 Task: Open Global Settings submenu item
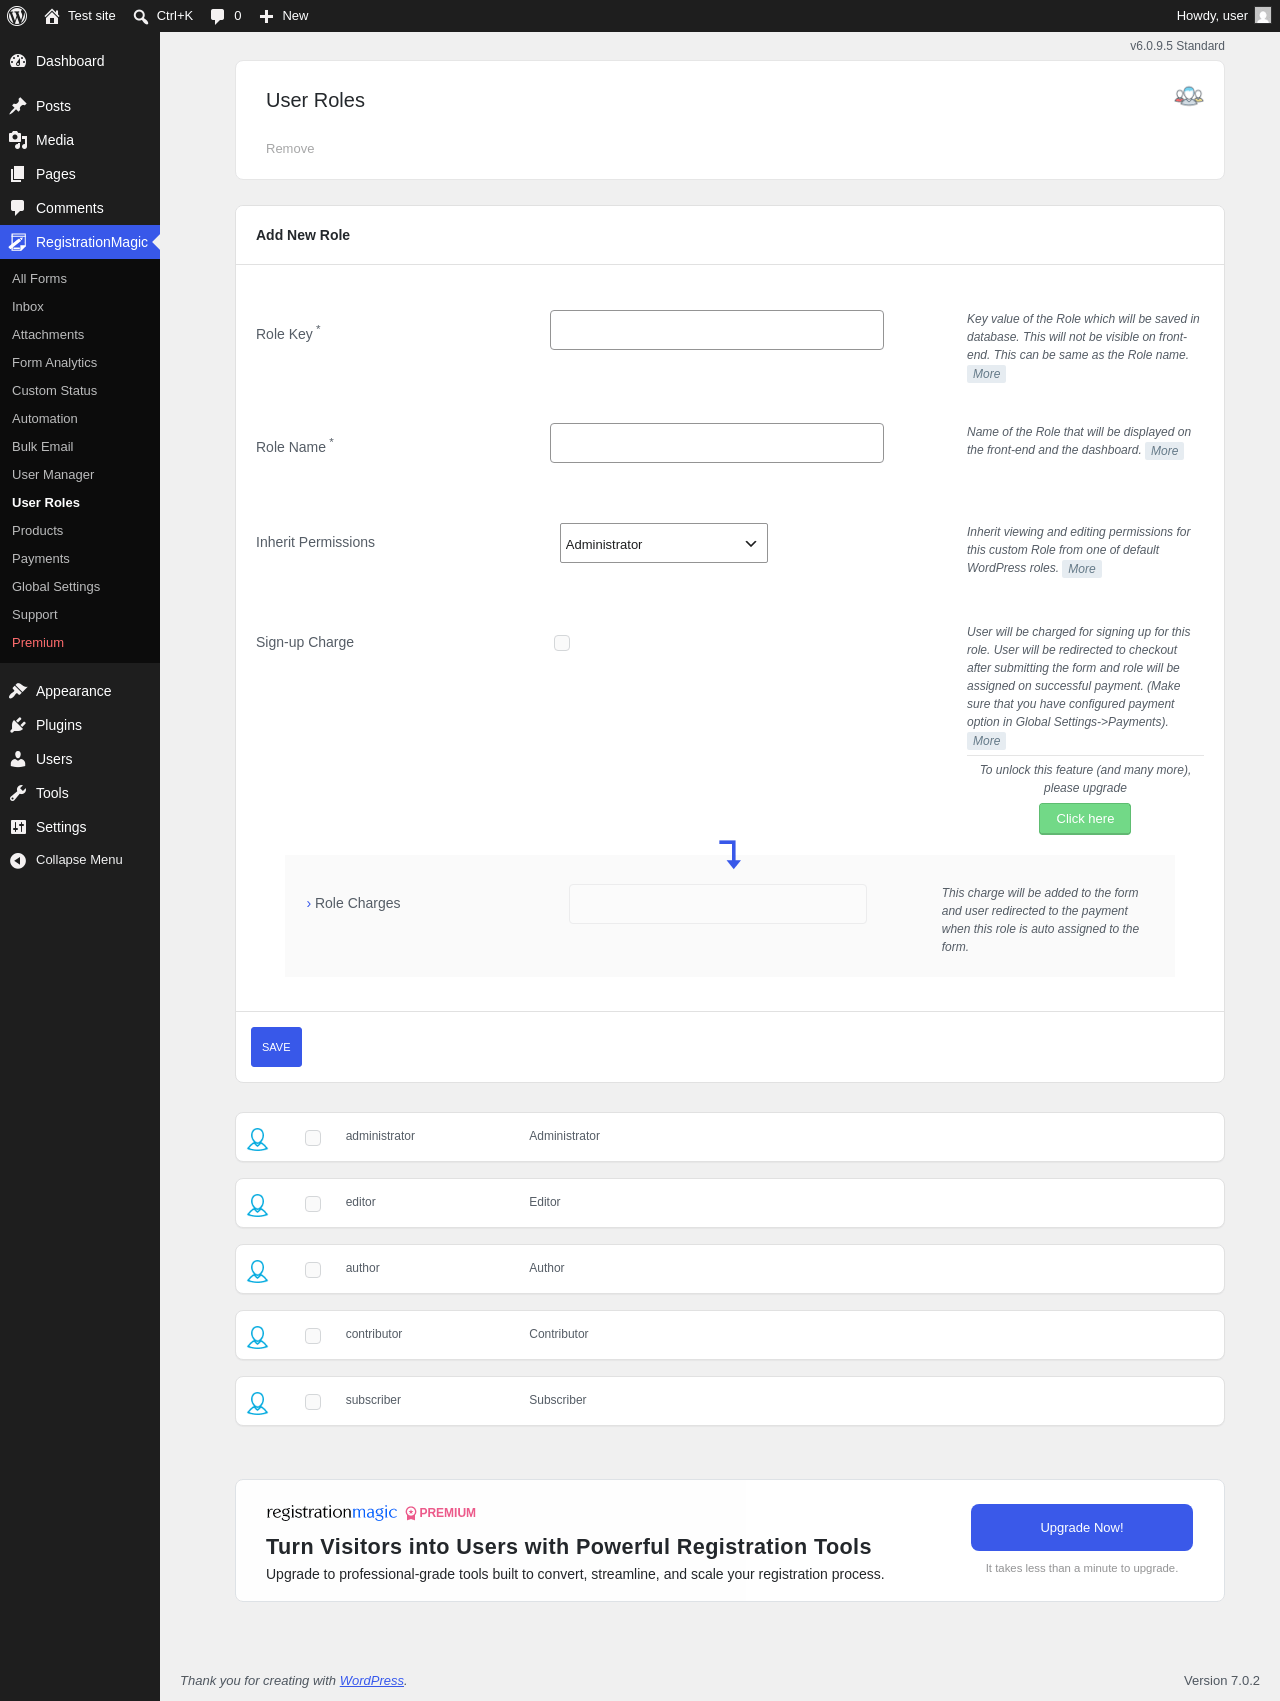[x=56, y=587]
